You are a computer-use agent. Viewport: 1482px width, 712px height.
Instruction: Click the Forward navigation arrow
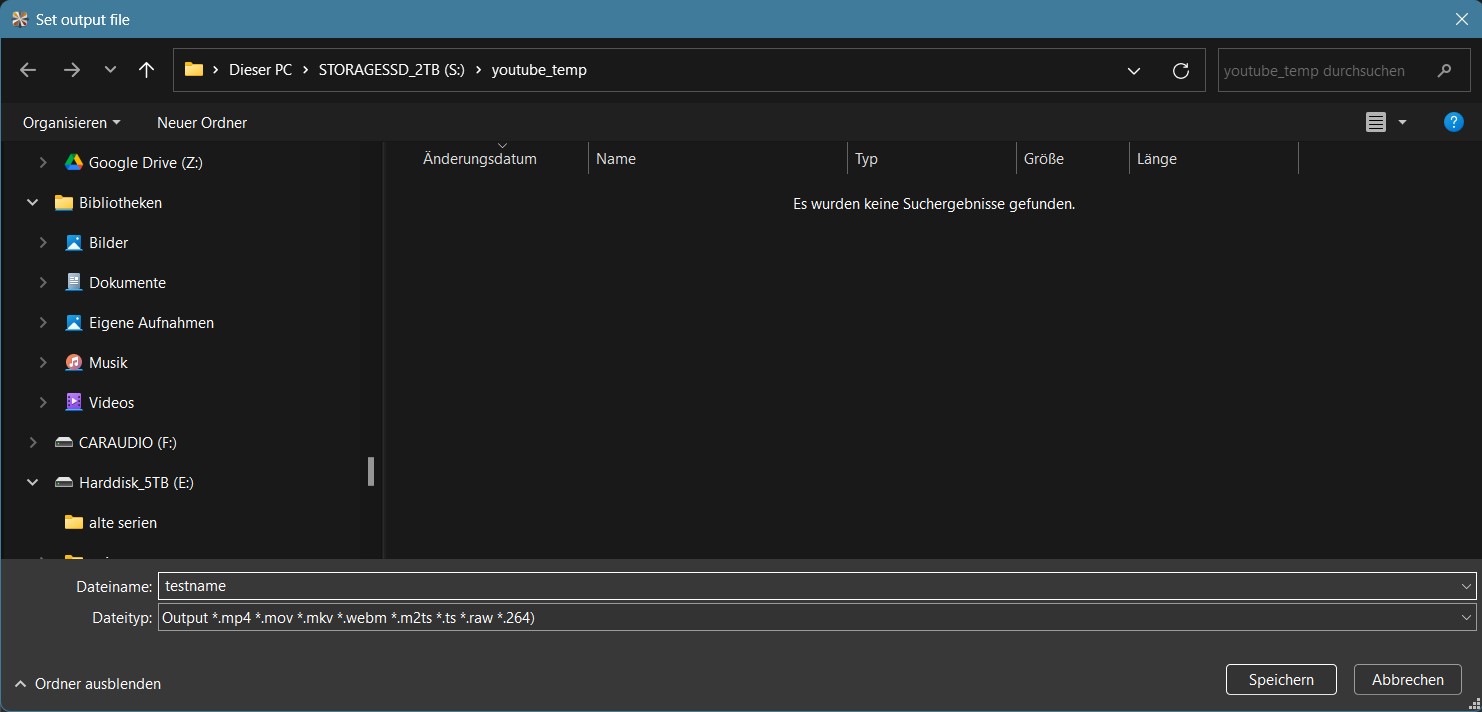pyautogui.click(x=71, y=70)
